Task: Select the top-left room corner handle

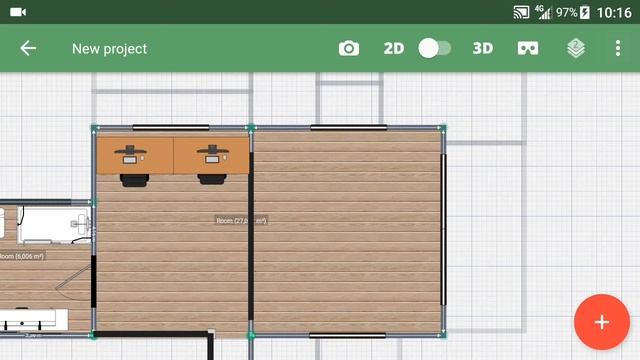Action: pos(94,128)
